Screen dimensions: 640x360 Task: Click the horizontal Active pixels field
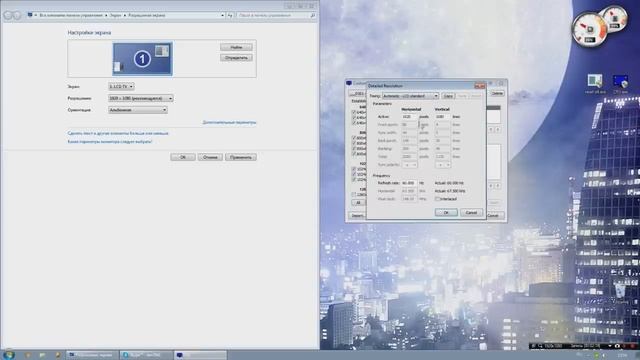point(409,117)
